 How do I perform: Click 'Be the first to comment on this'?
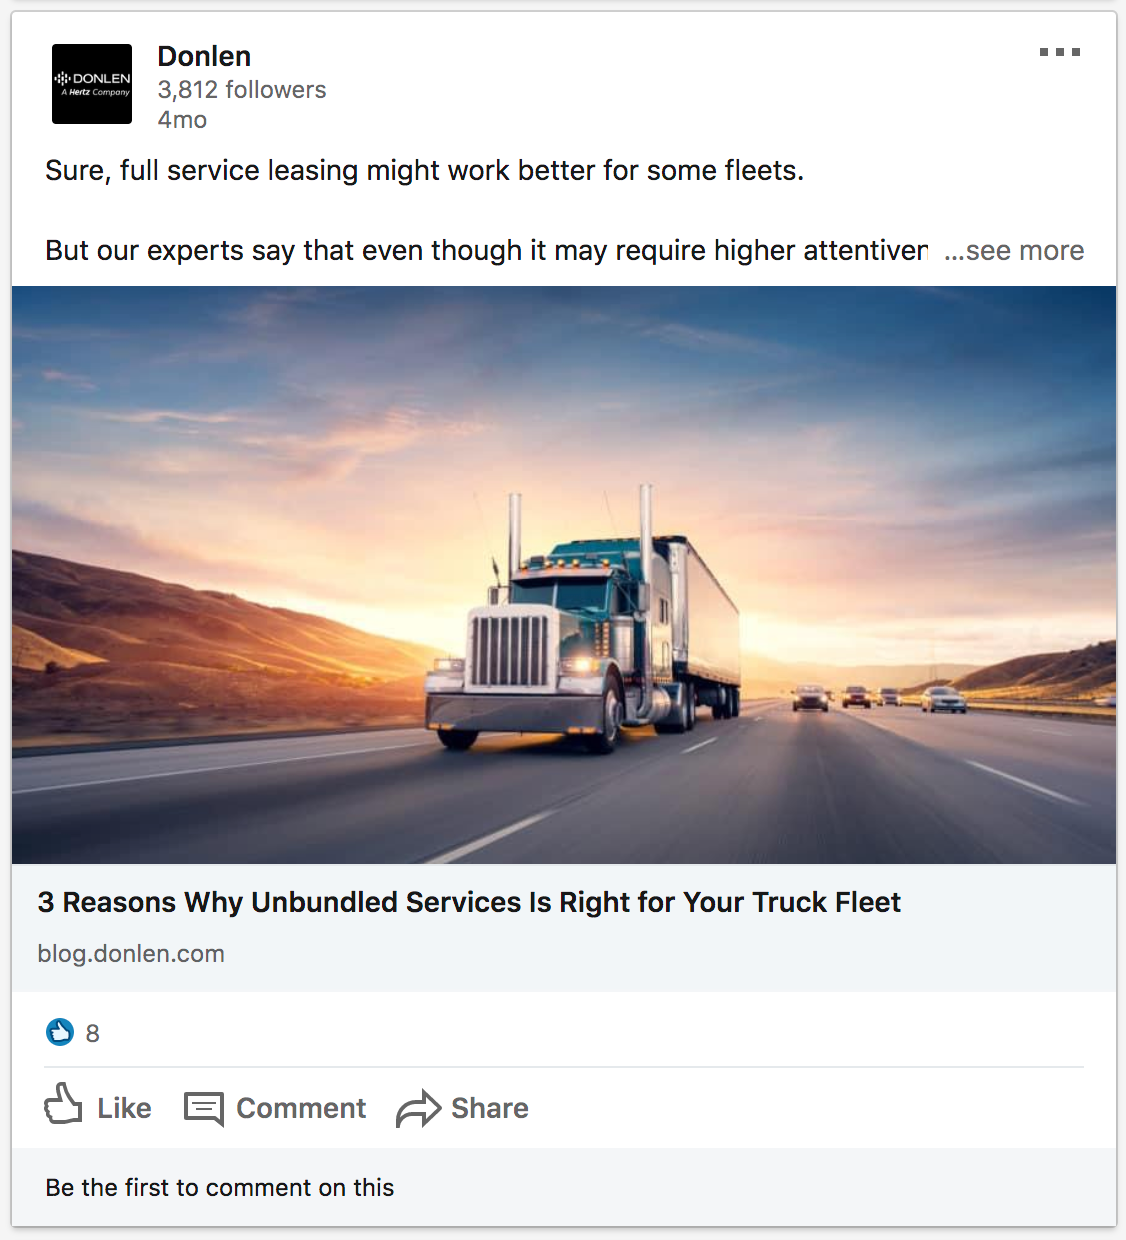pyautogui.click(x=220, y=1188)
